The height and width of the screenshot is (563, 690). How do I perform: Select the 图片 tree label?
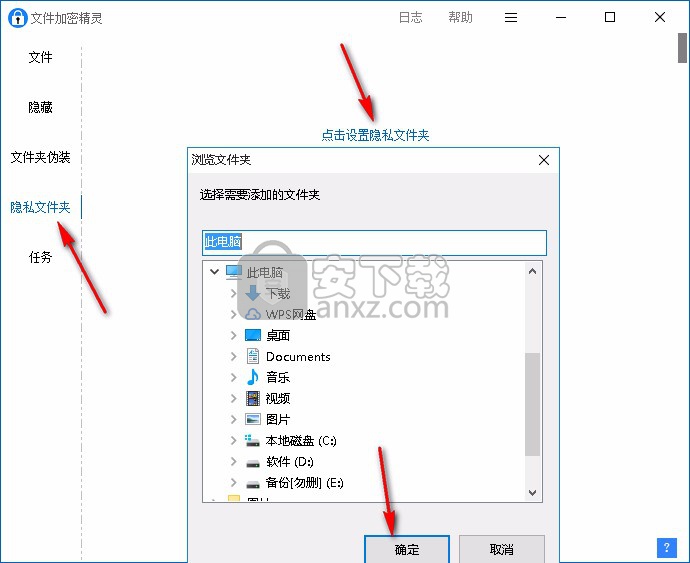[278, 419]
